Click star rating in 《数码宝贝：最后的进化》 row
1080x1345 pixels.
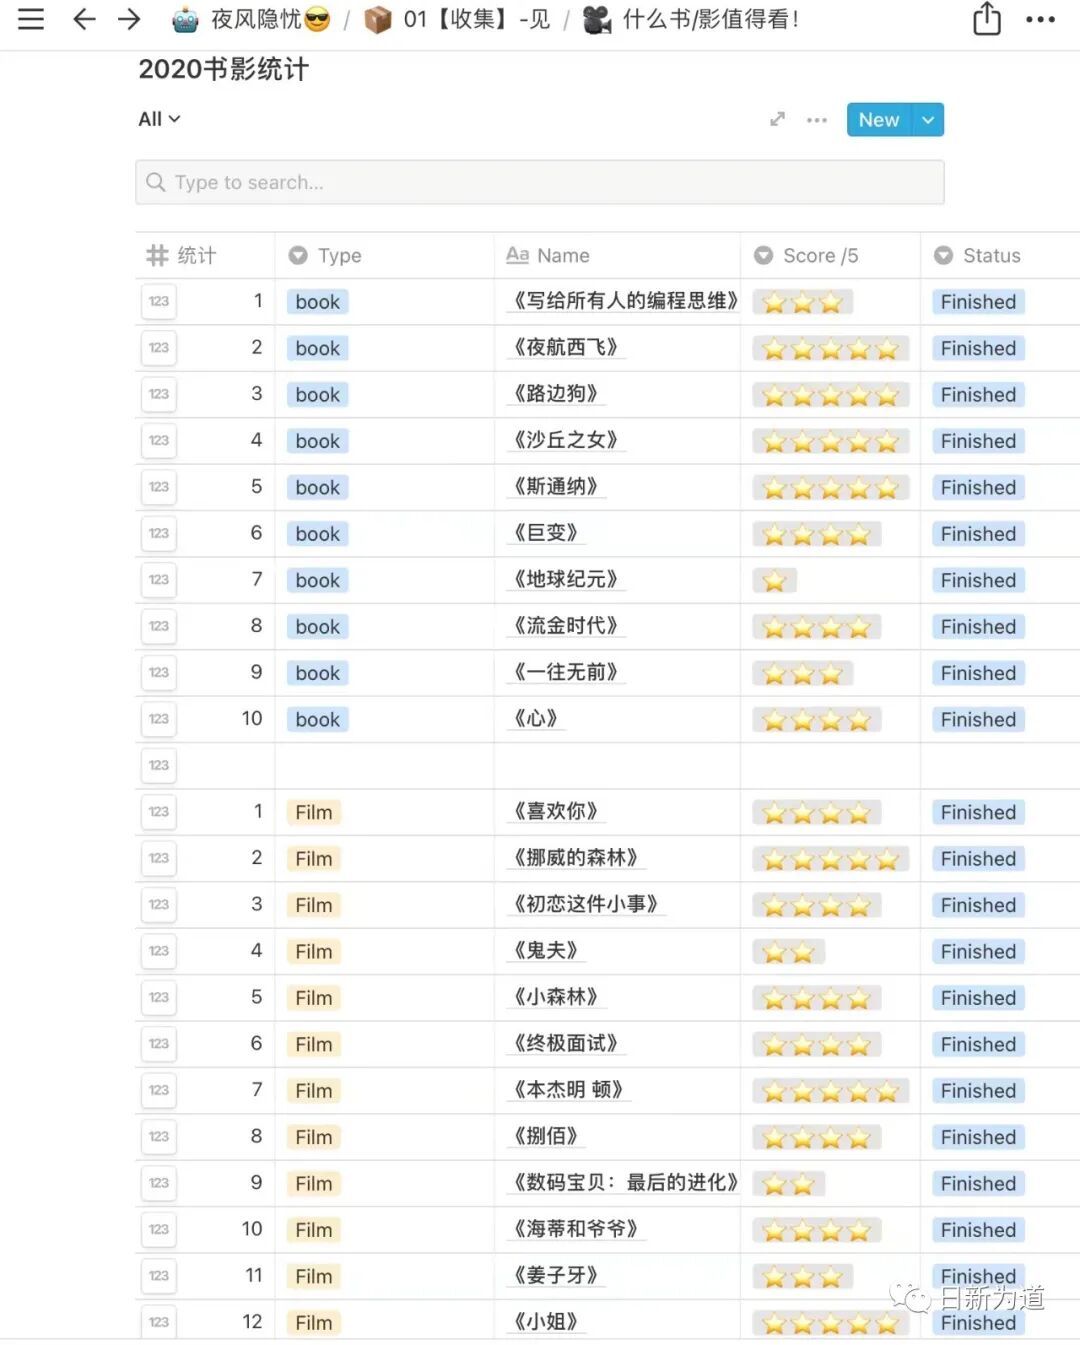pos(789,1184)
